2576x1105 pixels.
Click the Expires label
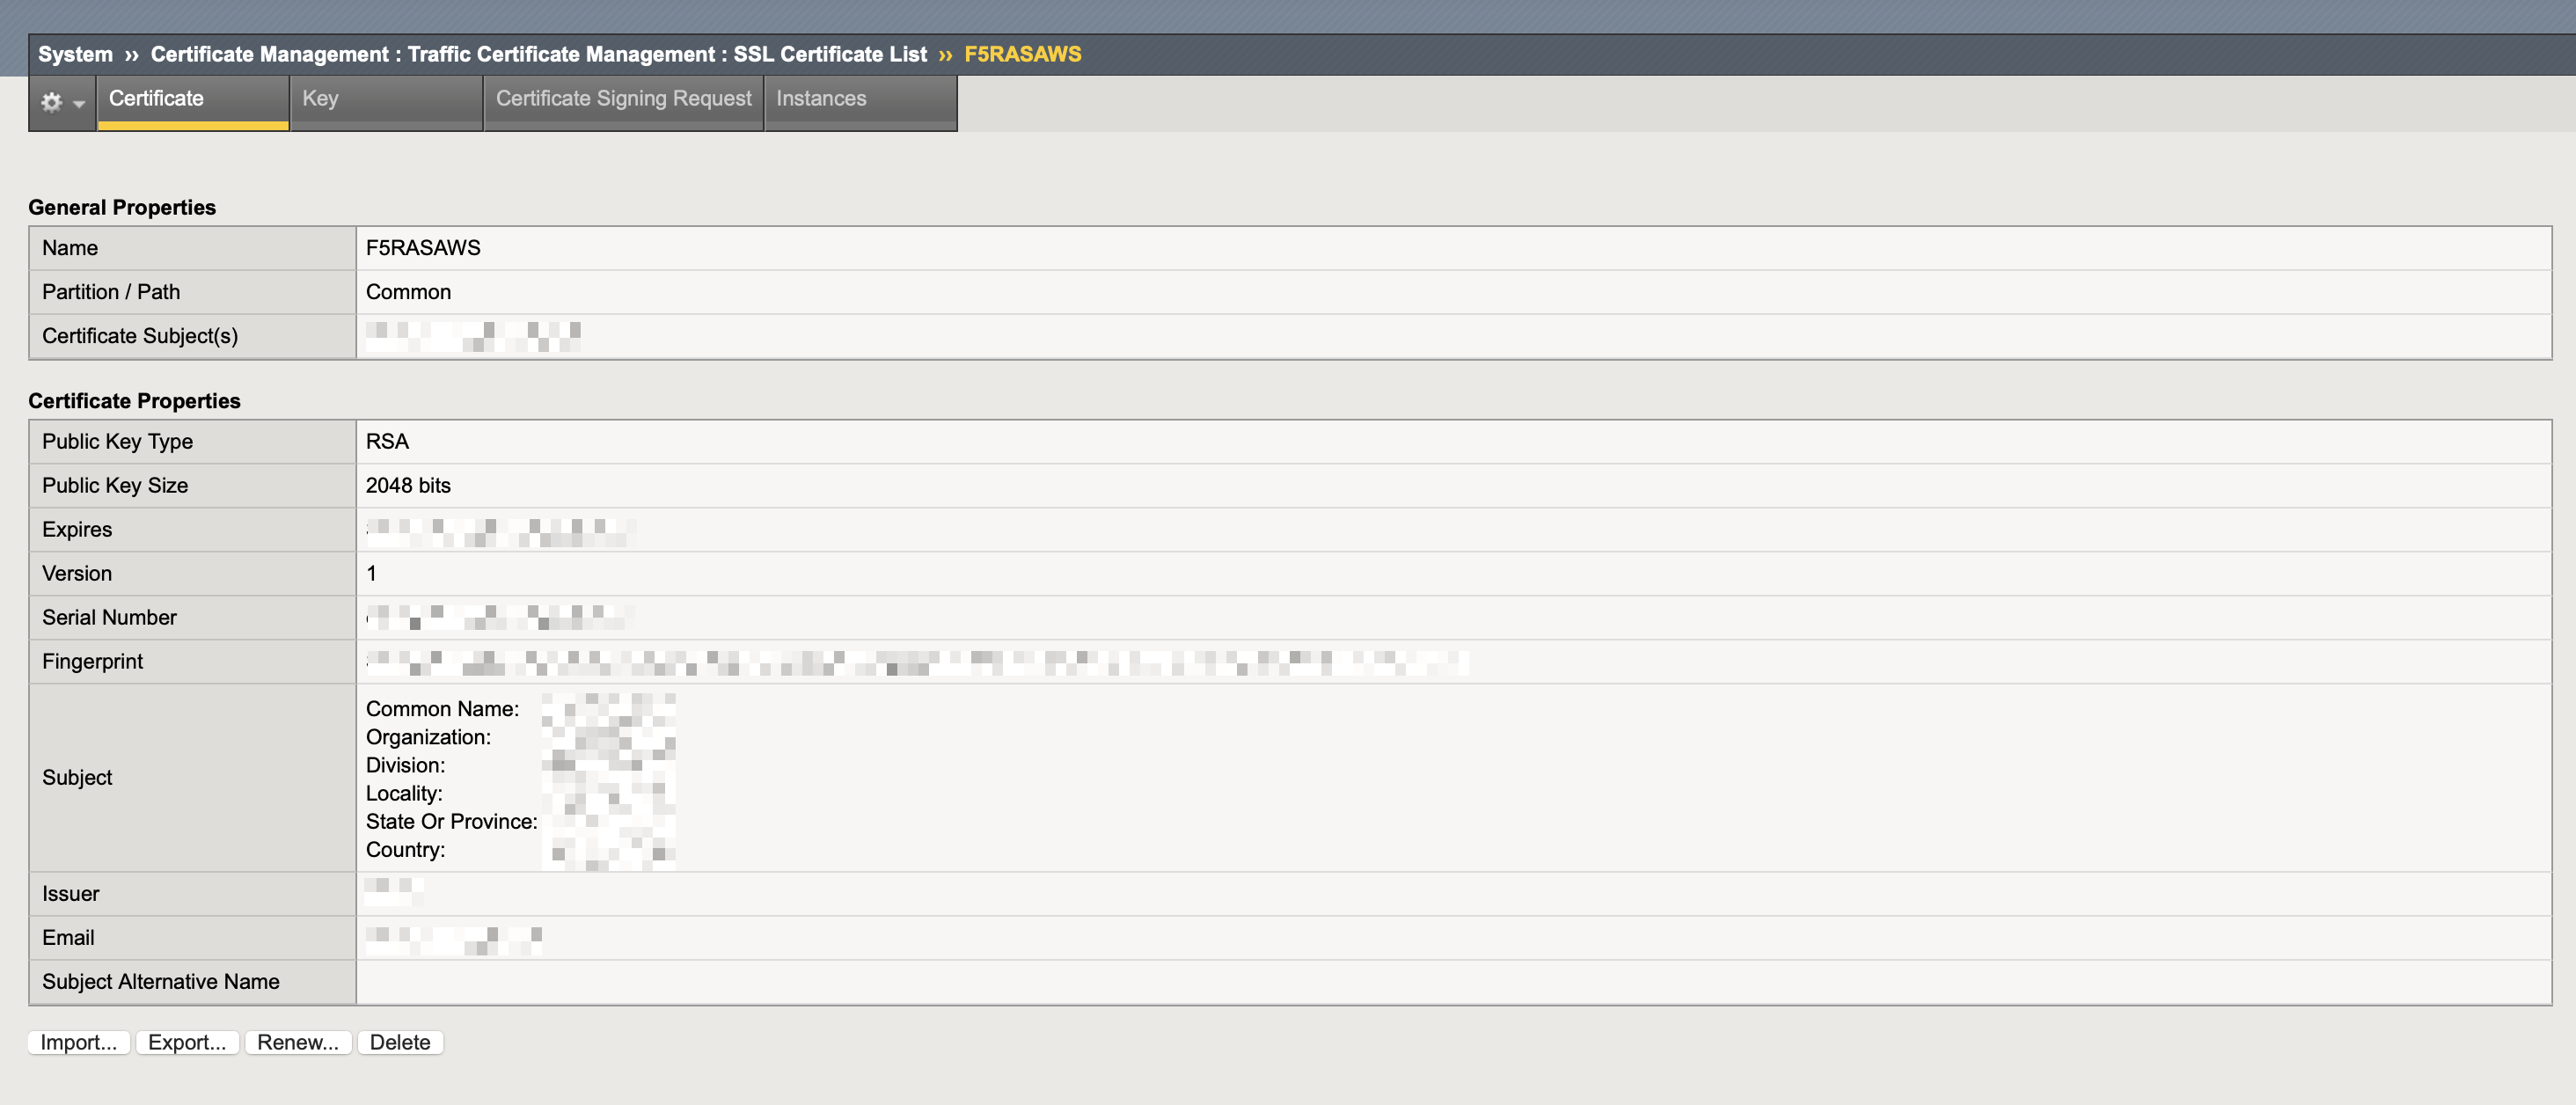77,529
